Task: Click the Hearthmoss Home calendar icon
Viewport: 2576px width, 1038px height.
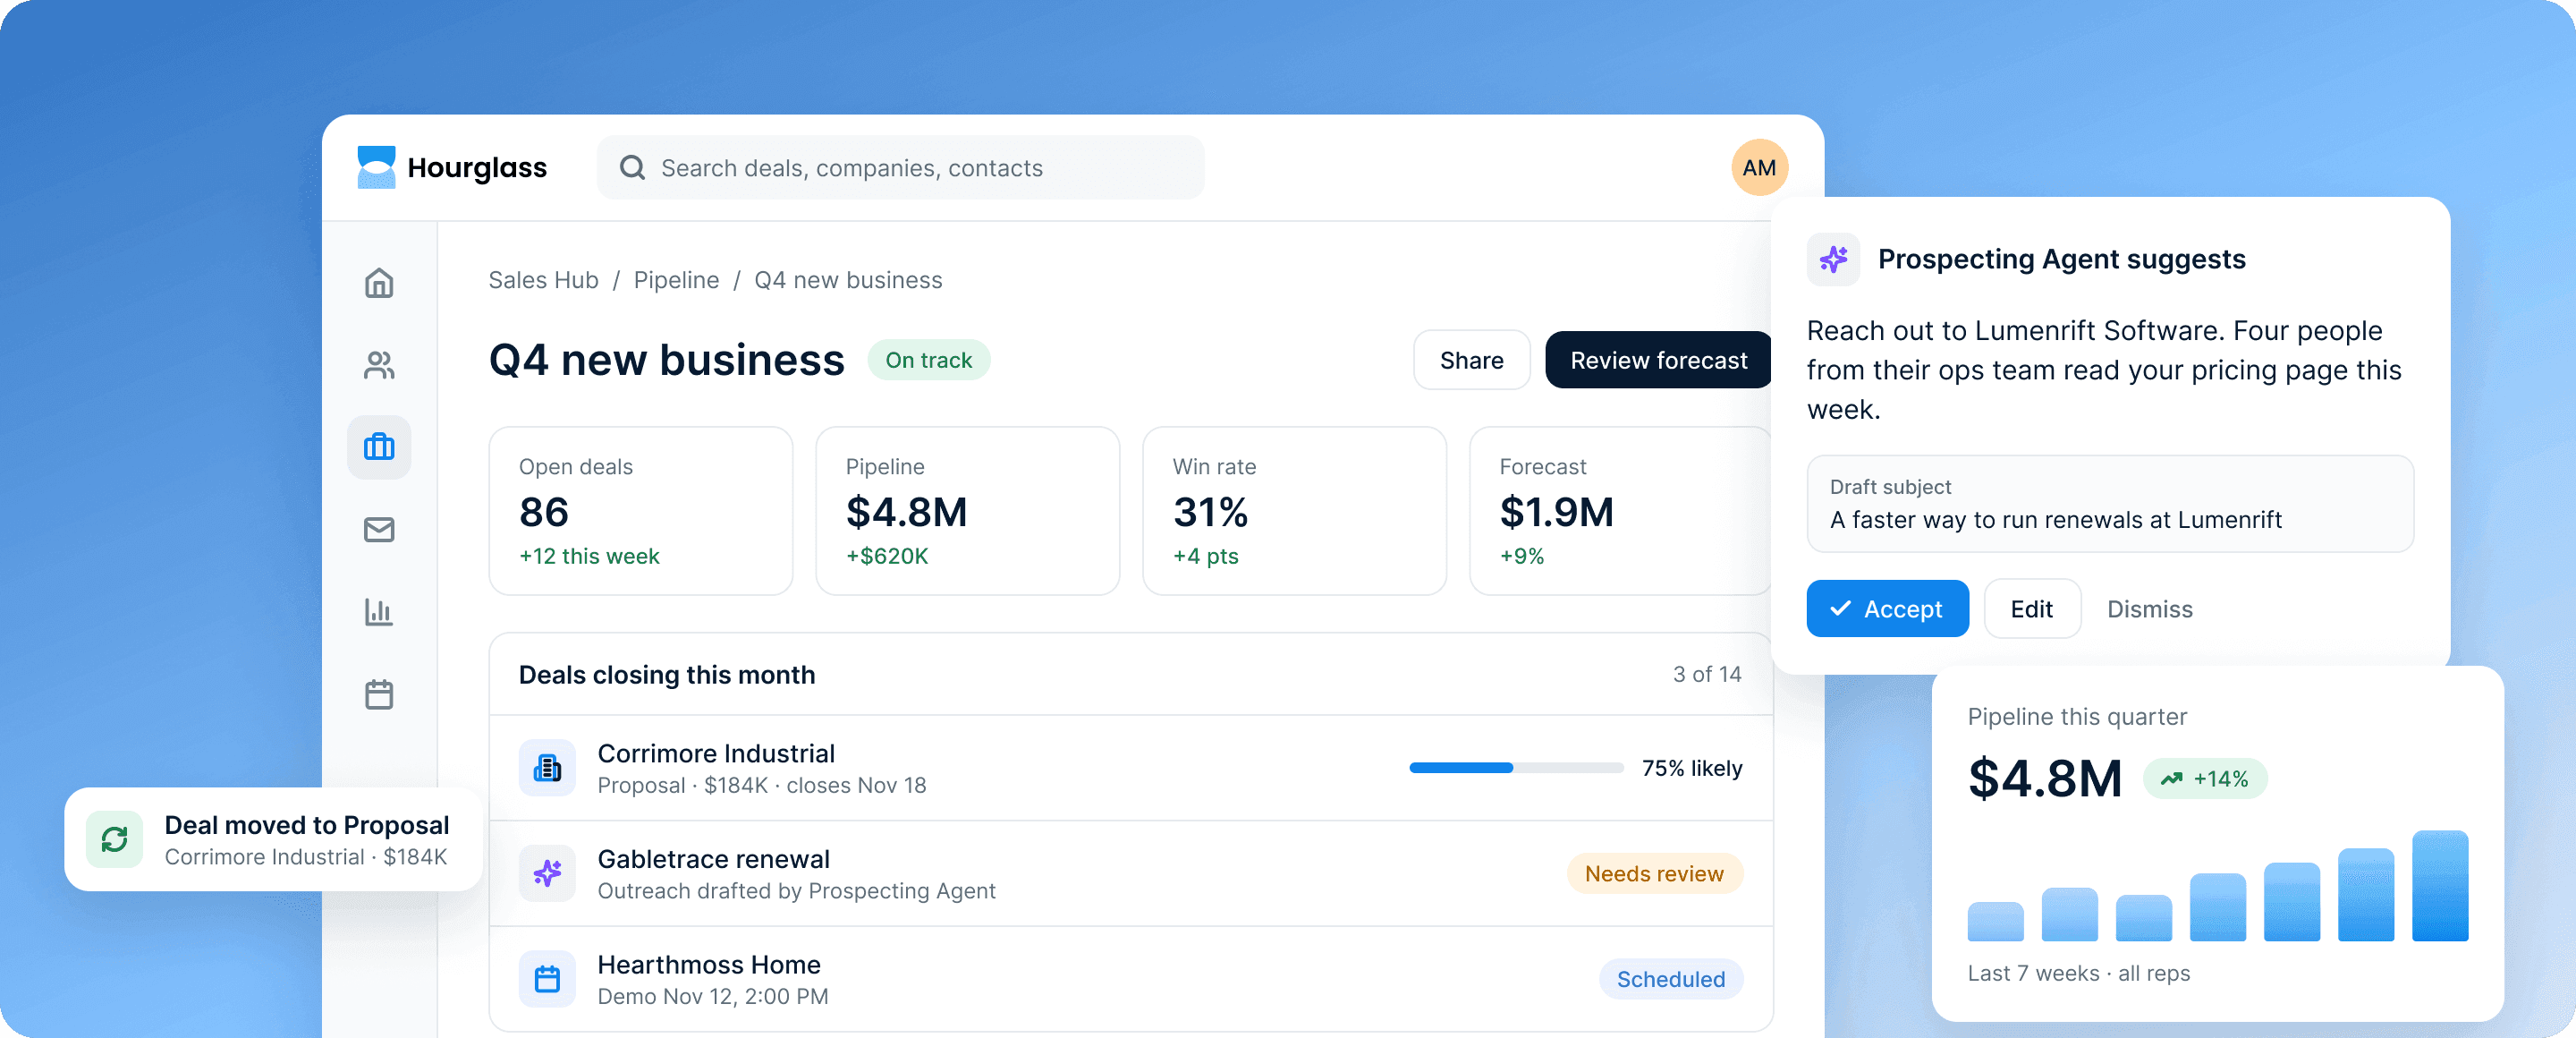Action: [547, 979]
